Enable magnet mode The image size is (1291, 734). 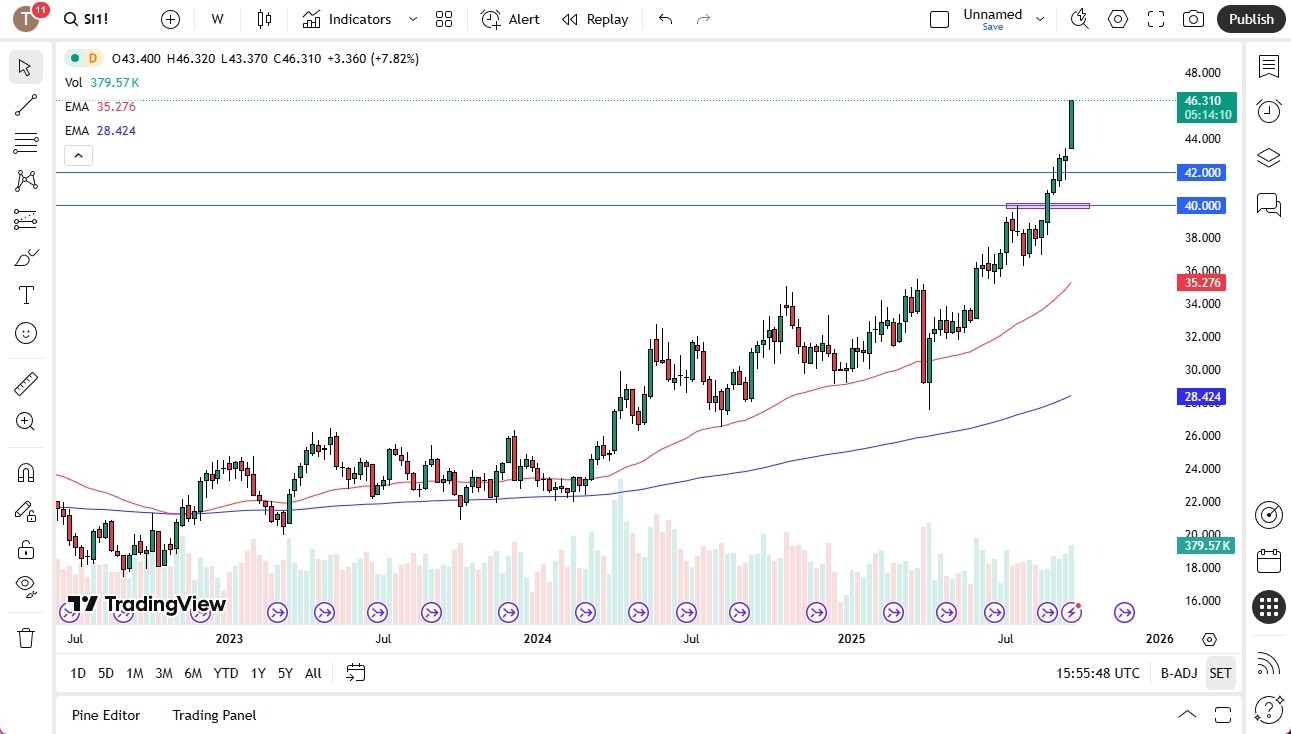(25, 472)
